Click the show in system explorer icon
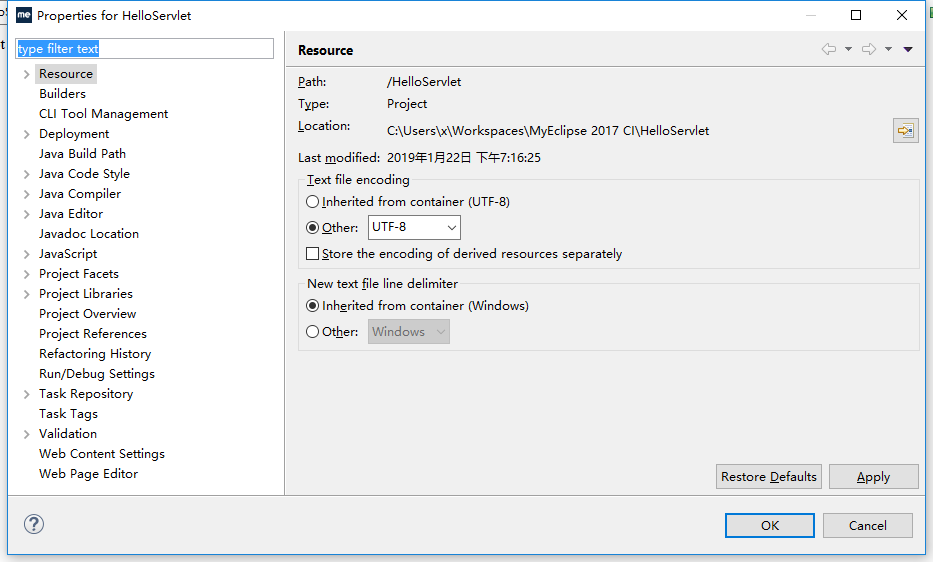 click(x=906, y=130)
